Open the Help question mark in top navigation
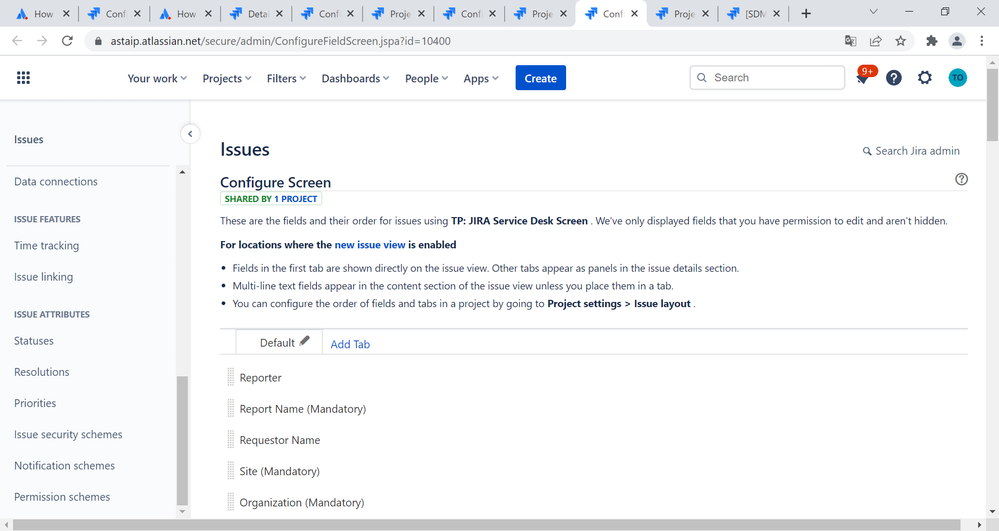 [894, 78]
